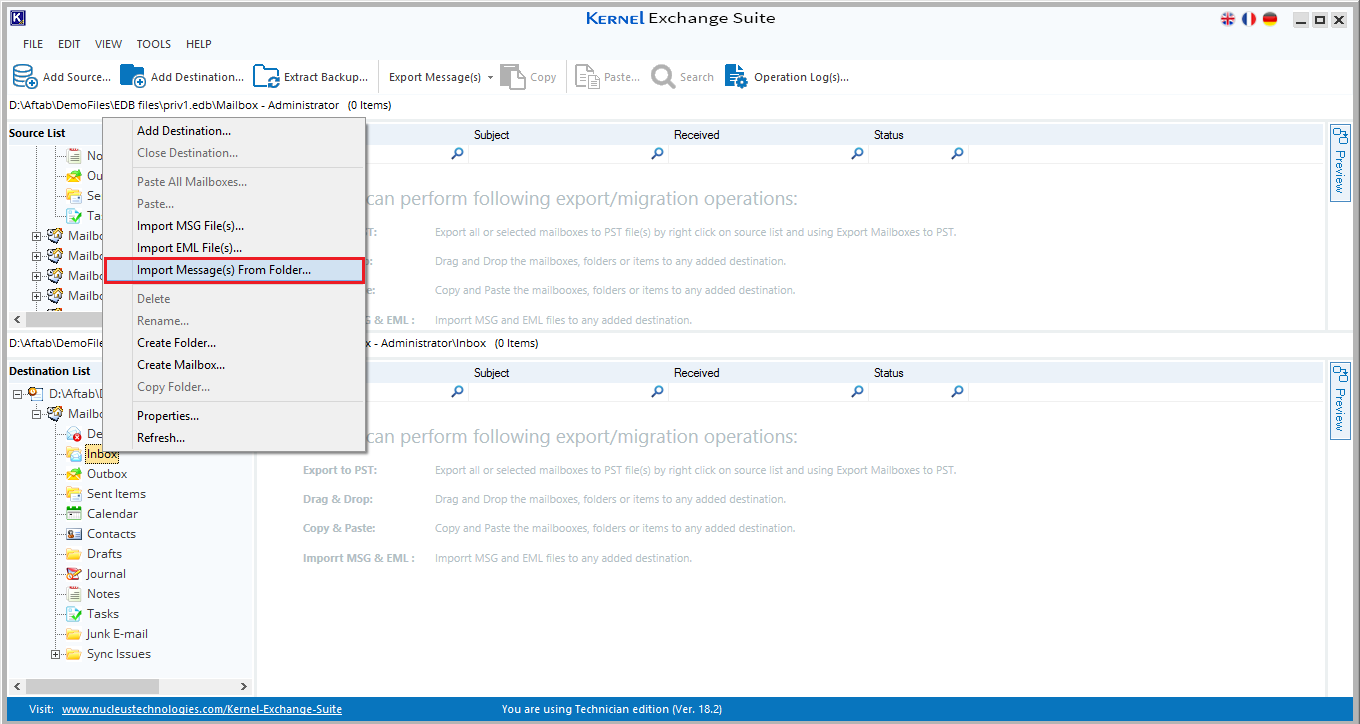Viewport: 1360px width, 724px height.
Task: Open the upper Preview side panel
Action: (1340, 163)
